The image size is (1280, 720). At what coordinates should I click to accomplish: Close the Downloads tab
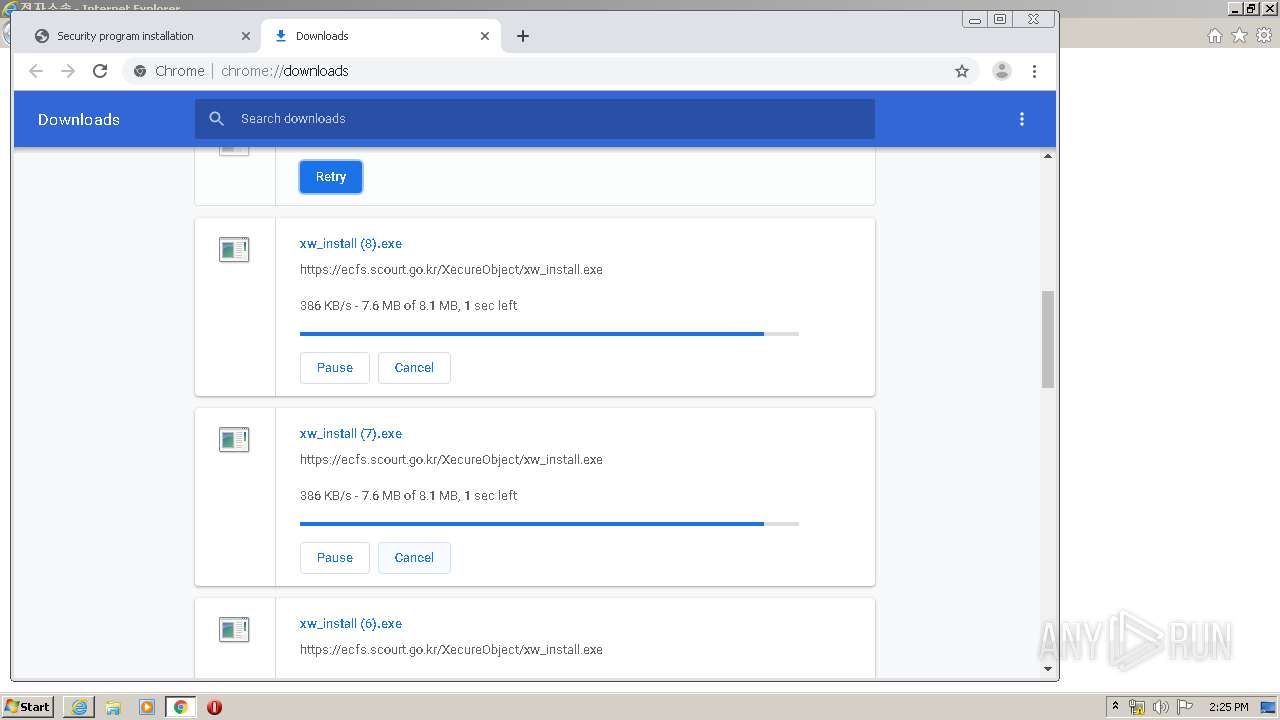[x=485, y=36]
